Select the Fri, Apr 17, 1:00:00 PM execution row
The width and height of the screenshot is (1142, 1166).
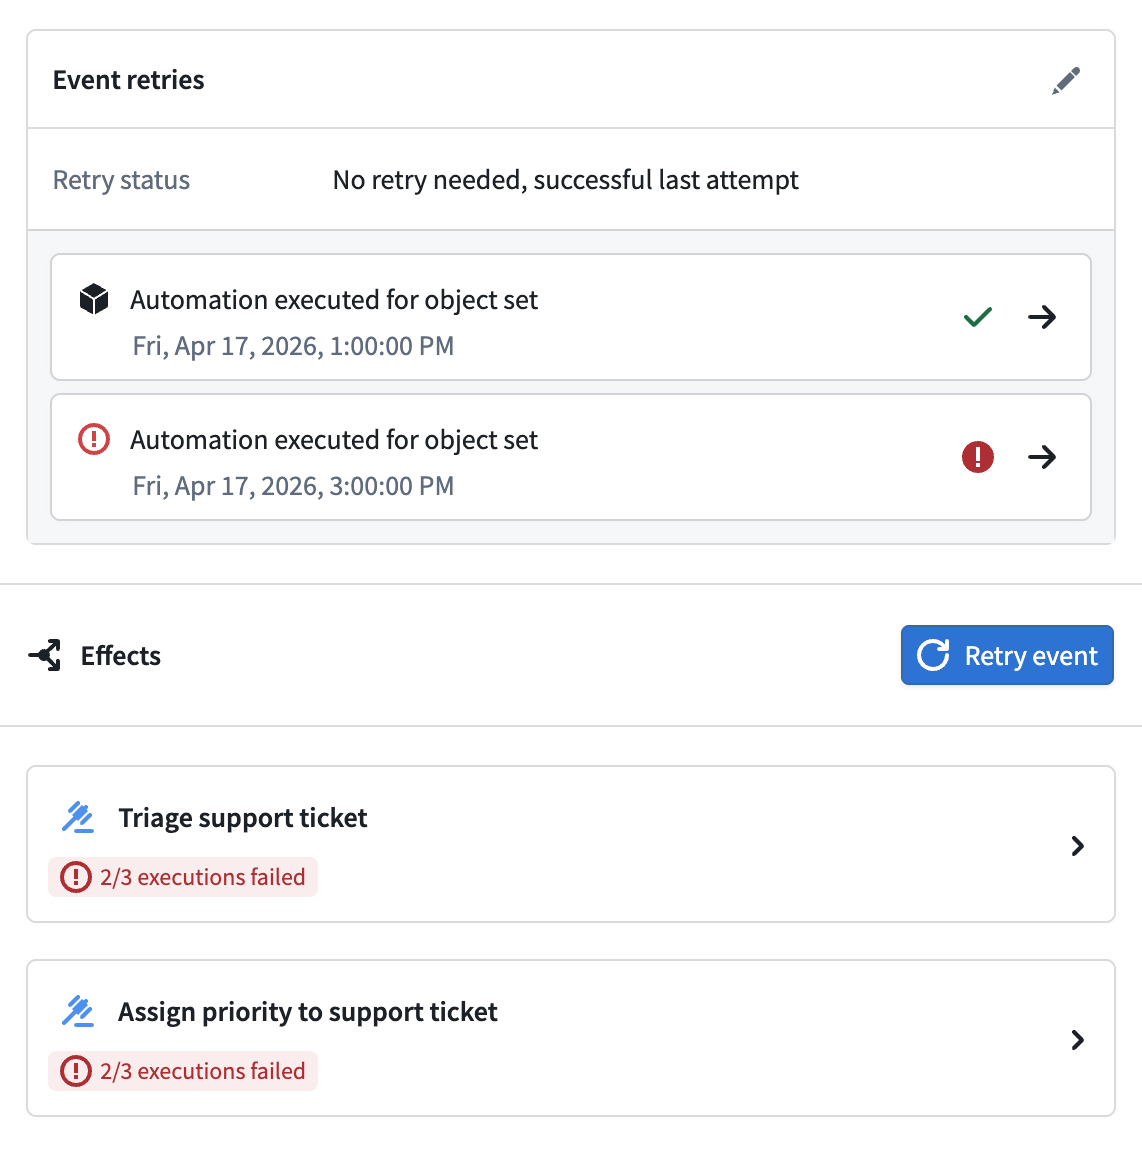(x=571, y=317)
